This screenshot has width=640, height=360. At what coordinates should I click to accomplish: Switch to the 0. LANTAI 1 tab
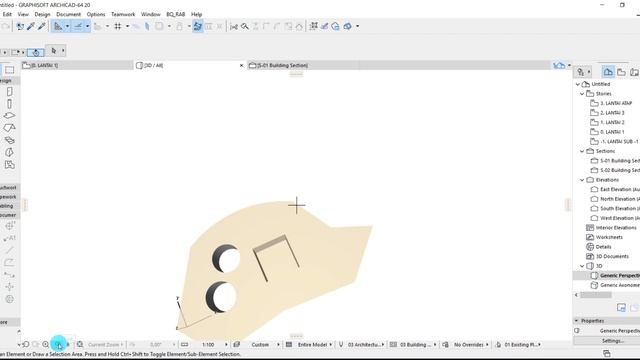pyautogui.click(x=78, y=65)
